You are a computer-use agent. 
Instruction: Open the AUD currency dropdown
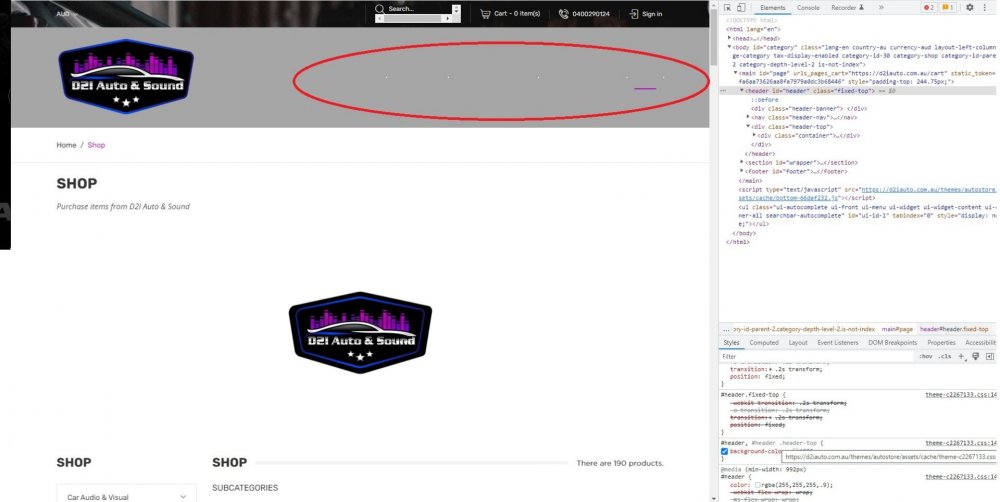point(66,13)
